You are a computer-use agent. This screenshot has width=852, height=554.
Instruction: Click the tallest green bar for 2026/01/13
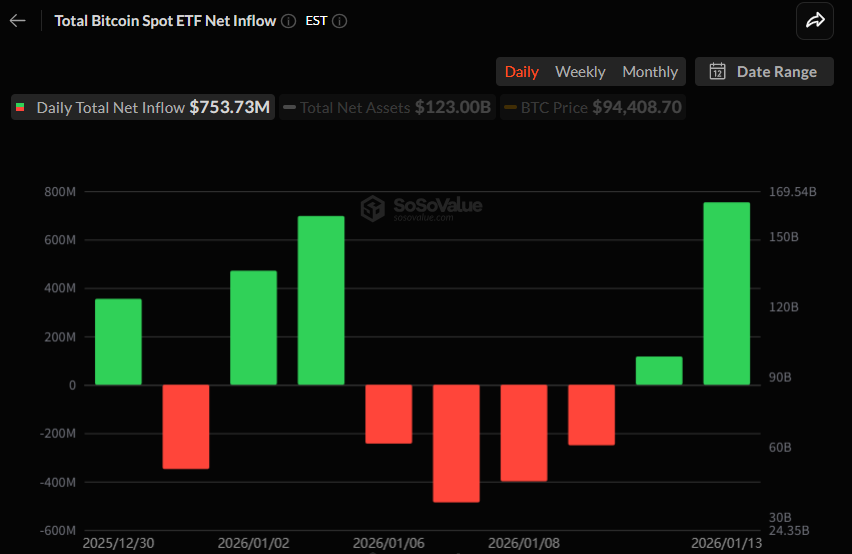click(726, 293)
